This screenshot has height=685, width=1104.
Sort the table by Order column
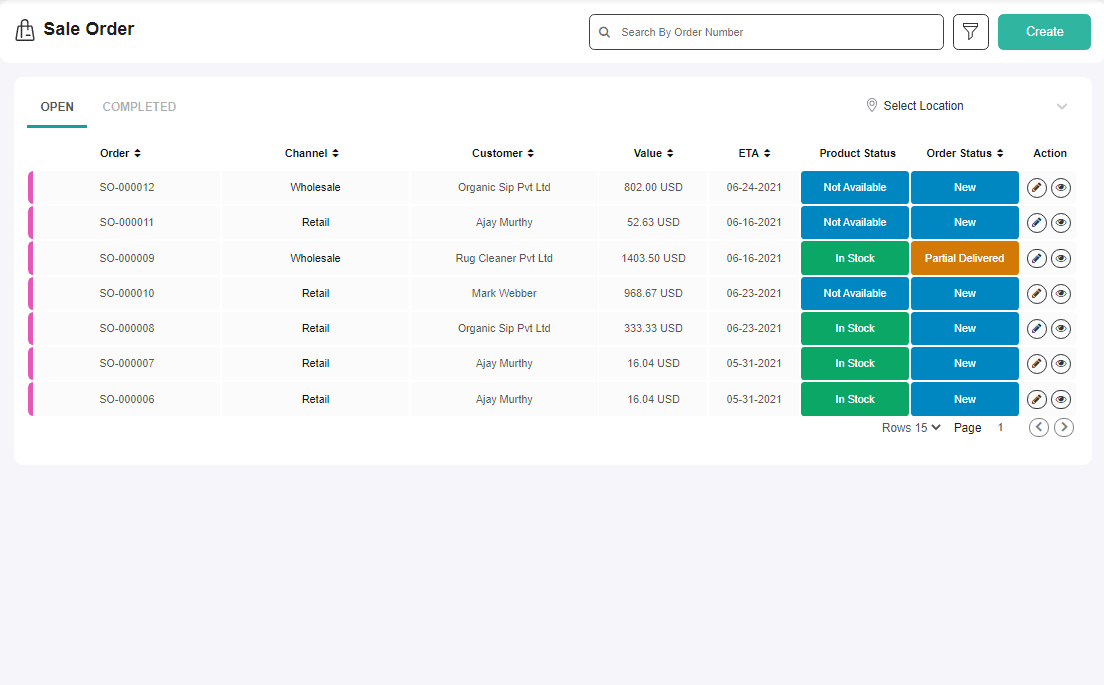(x=120, y=153)
